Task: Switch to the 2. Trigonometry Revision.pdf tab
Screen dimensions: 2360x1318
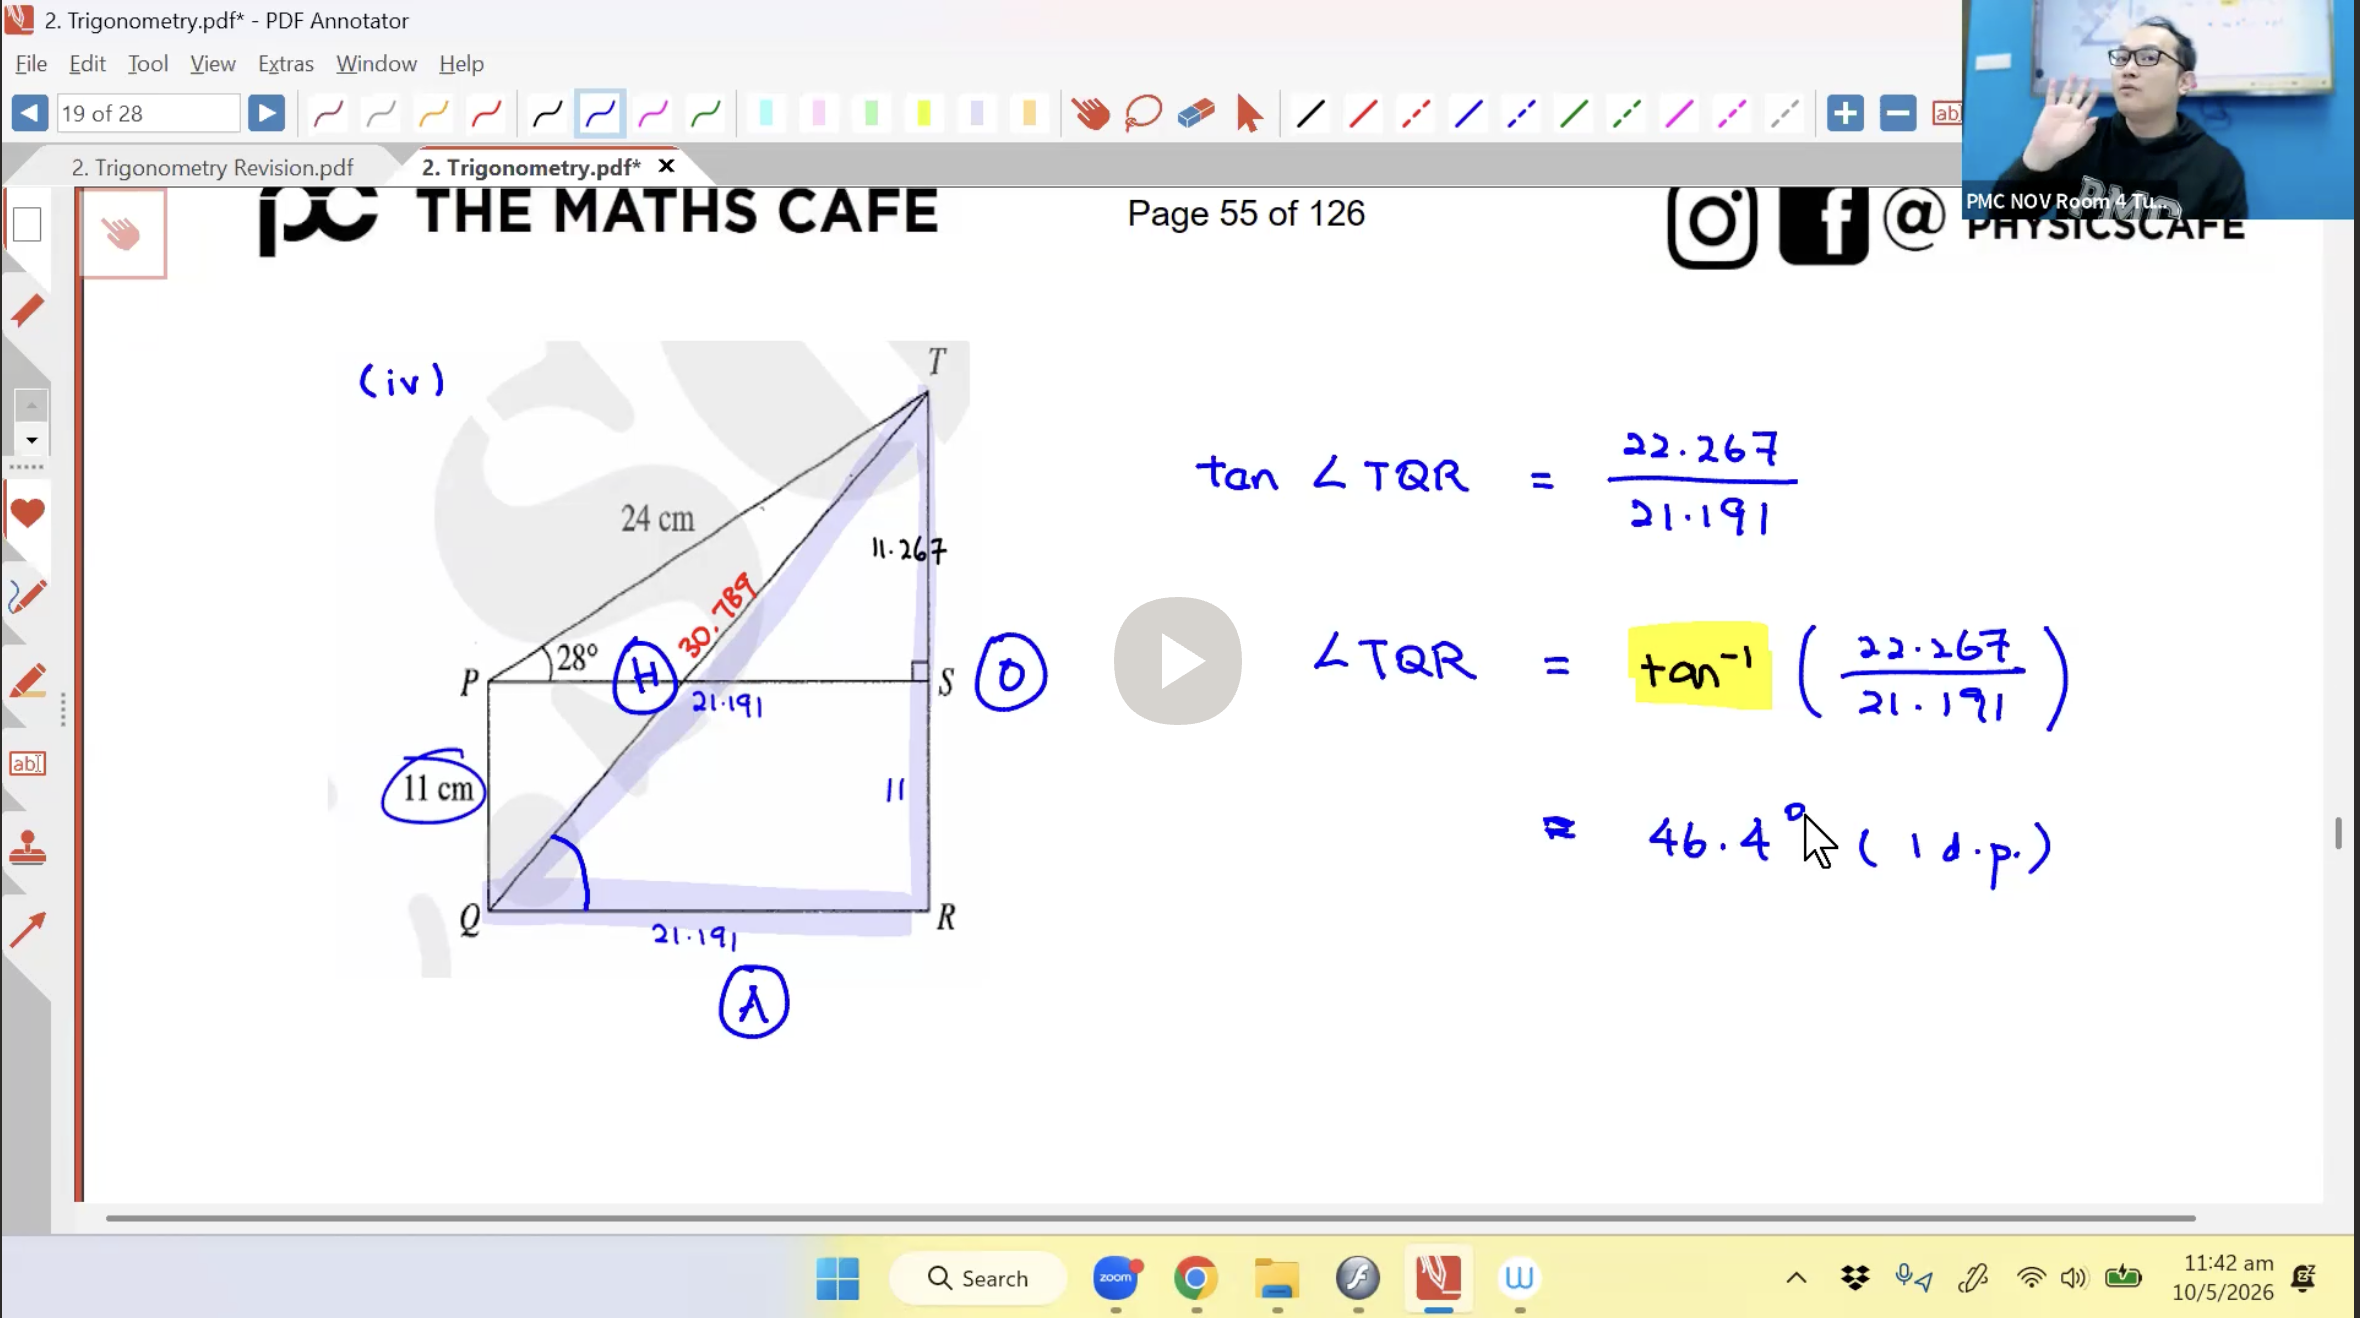Action: 212,167
